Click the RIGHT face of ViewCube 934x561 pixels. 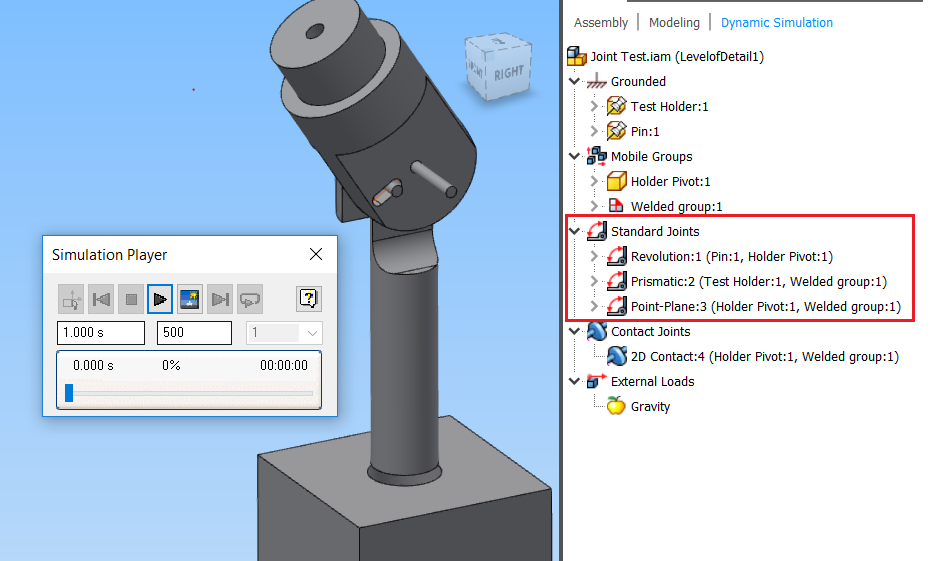point(508,73)
